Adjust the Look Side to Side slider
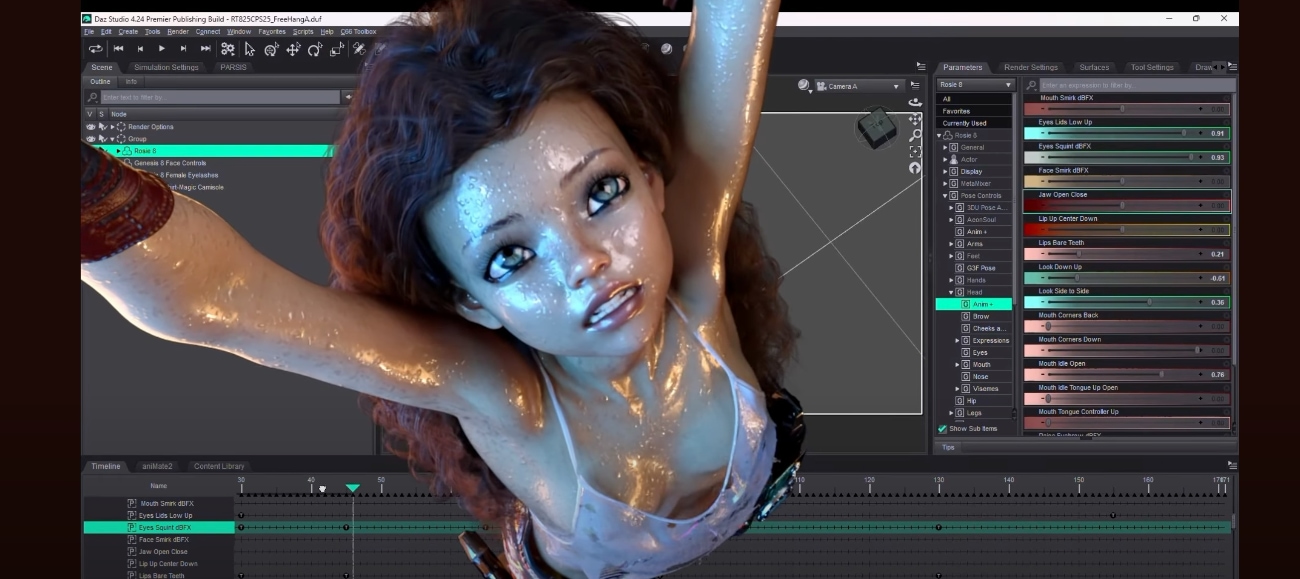The width and height of the screenshot is (1300, 579). tap(1126, 302)
